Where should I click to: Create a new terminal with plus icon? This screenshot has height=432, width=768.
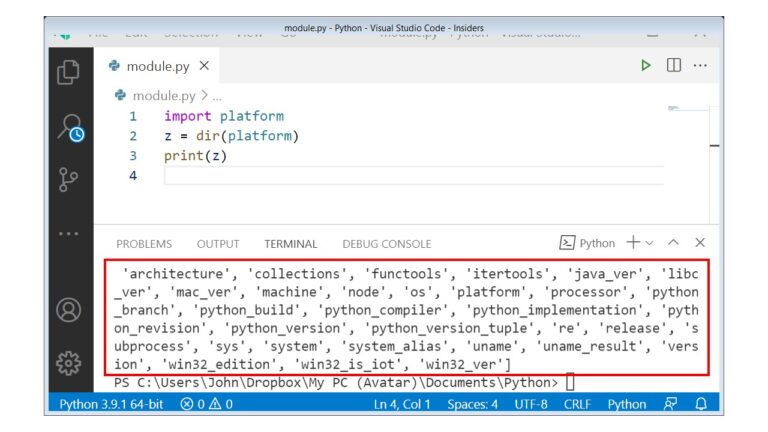(x=633, y=242)
